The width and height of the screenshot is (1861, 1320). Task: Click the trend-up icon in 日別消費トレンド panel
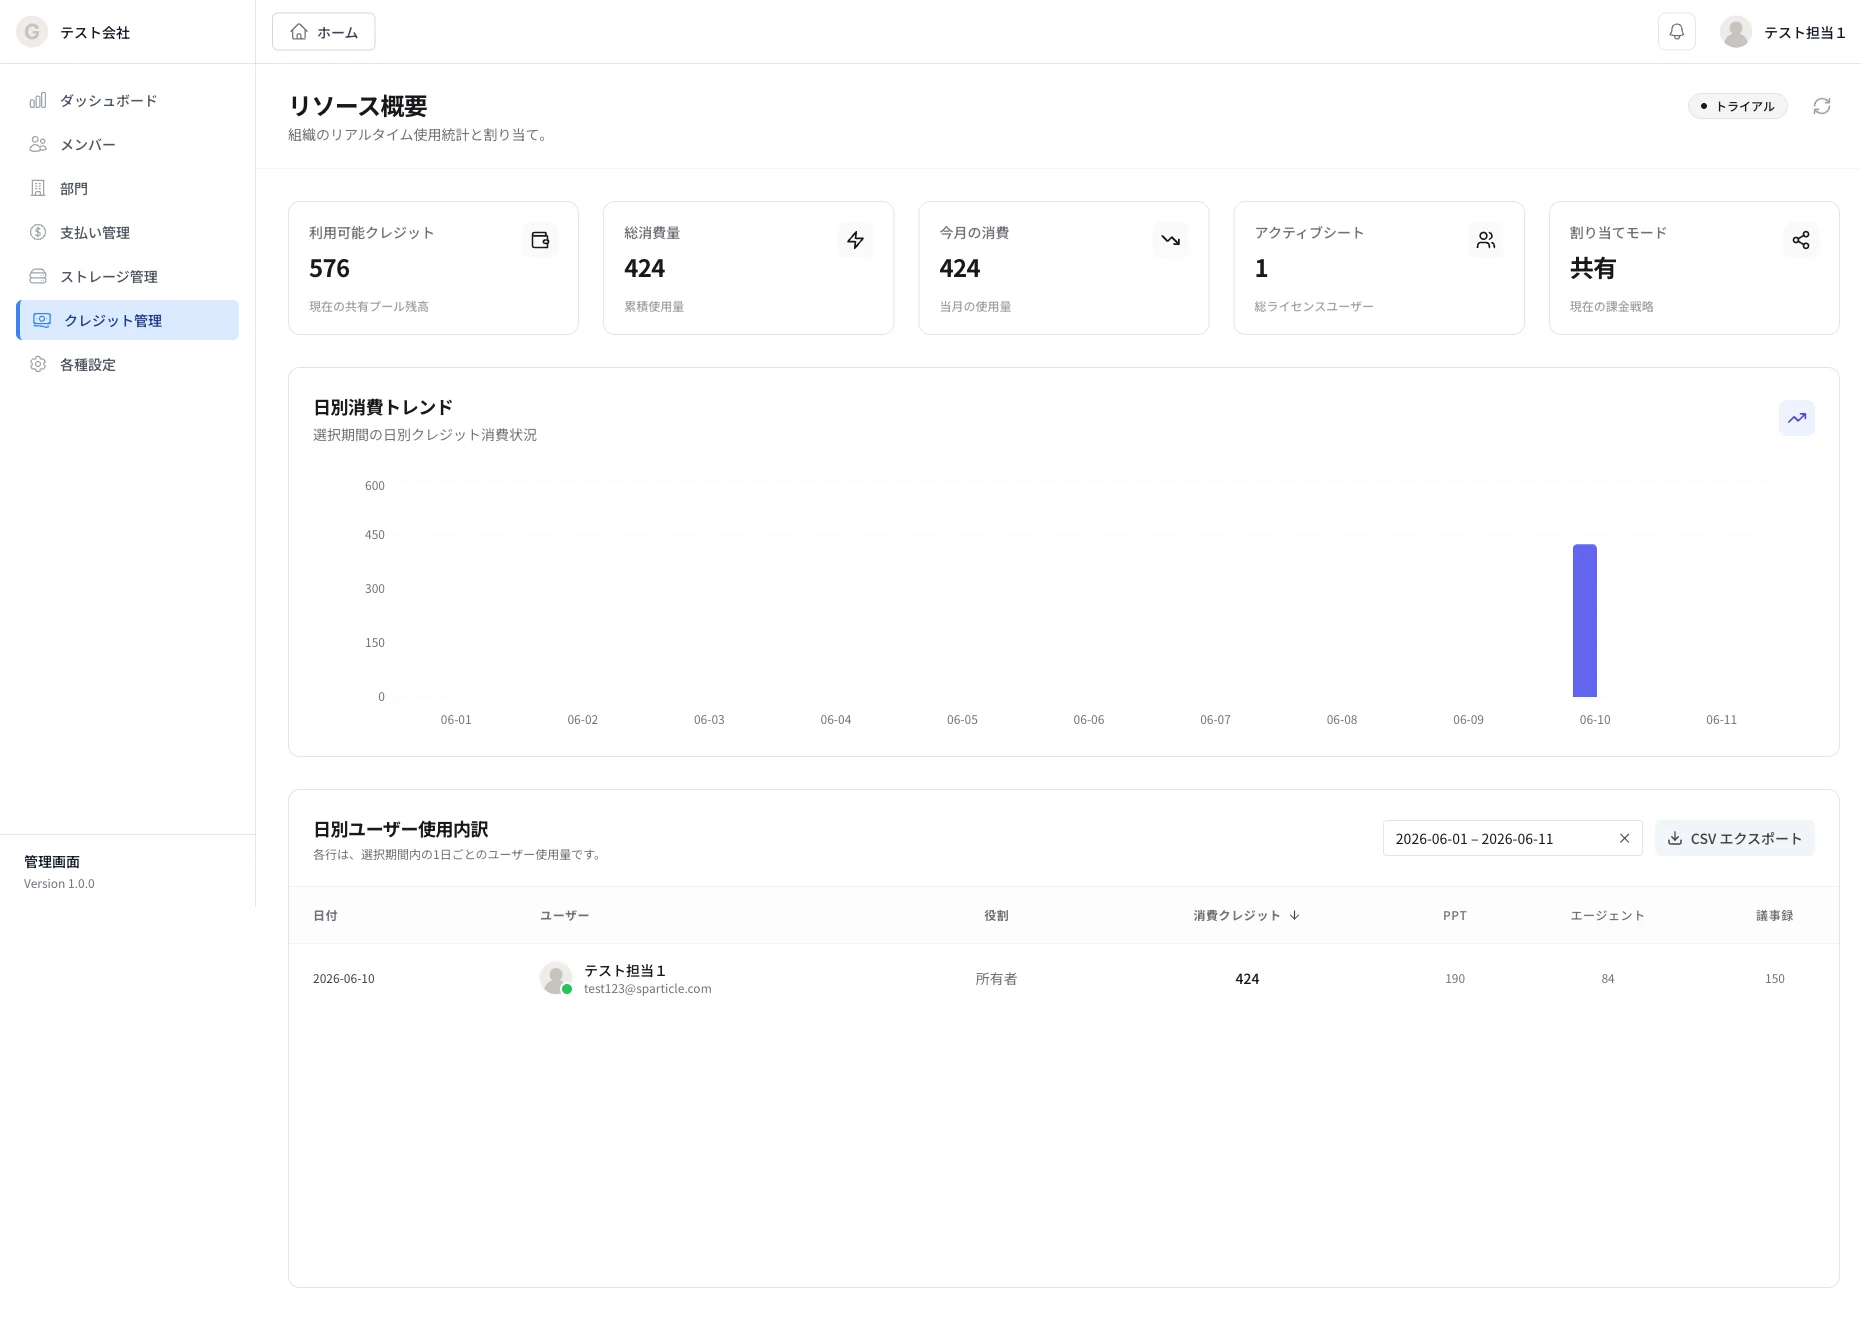(1797, 418)
